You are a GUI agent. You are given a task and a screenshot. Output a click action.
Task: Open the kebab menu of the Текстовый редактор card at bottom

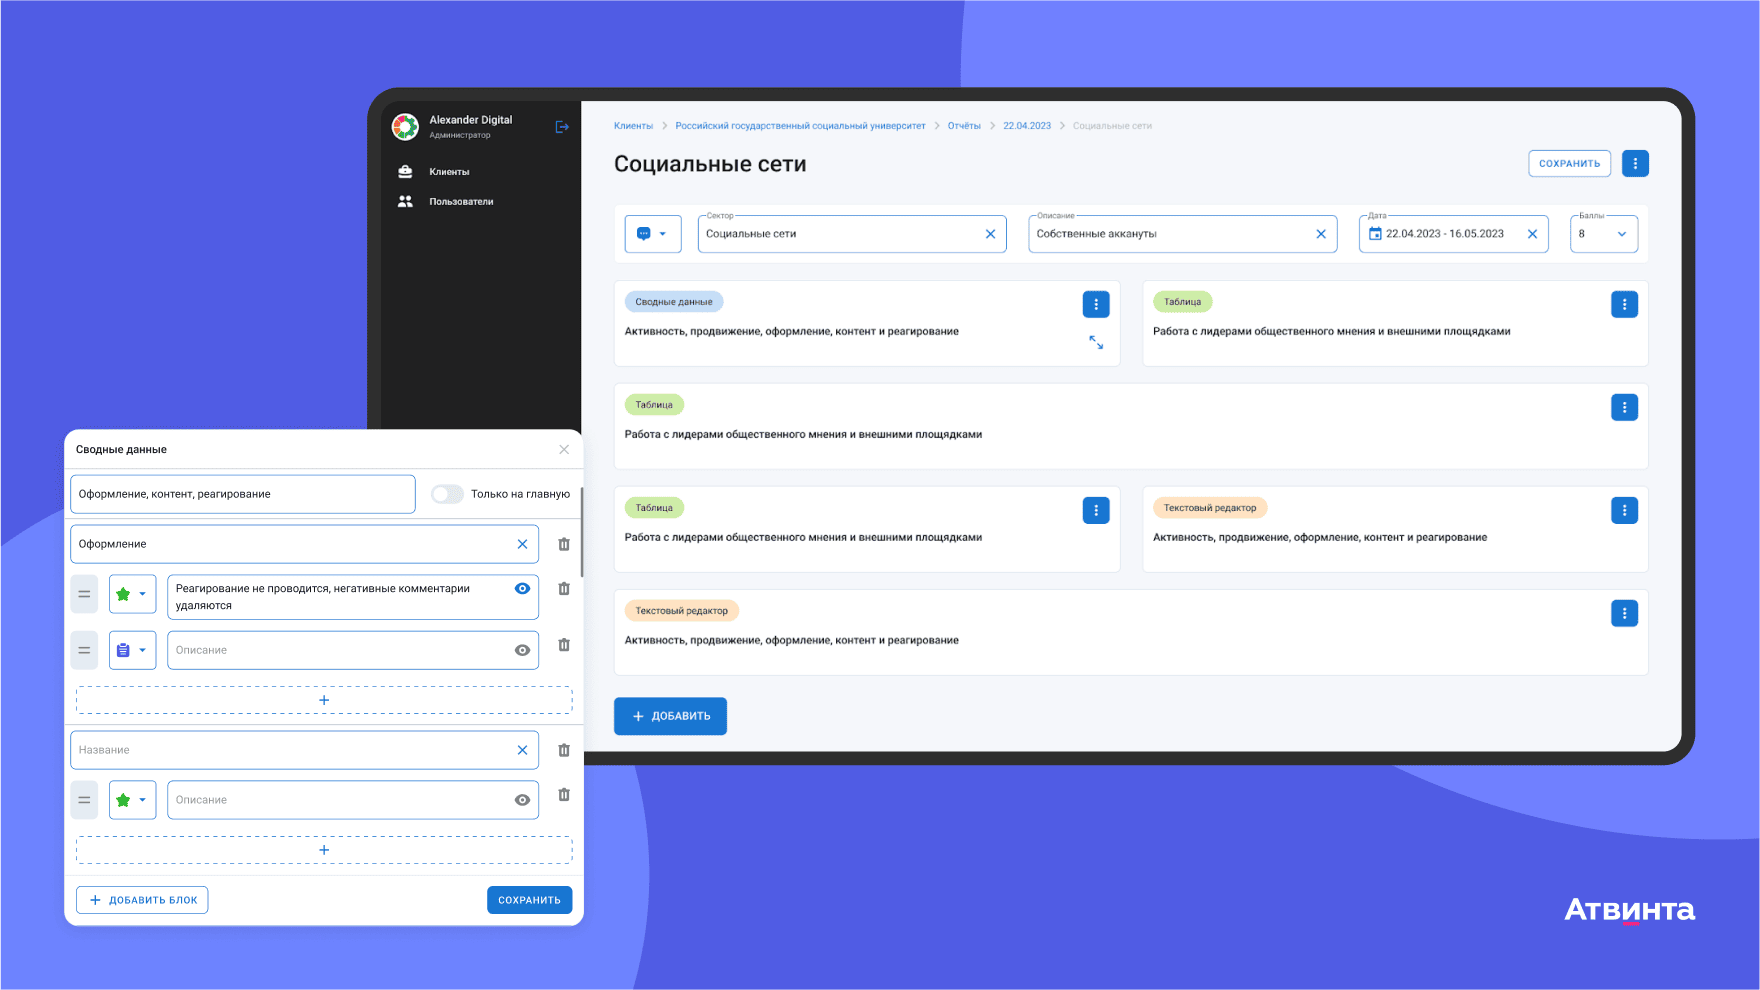click(1624, 613)
